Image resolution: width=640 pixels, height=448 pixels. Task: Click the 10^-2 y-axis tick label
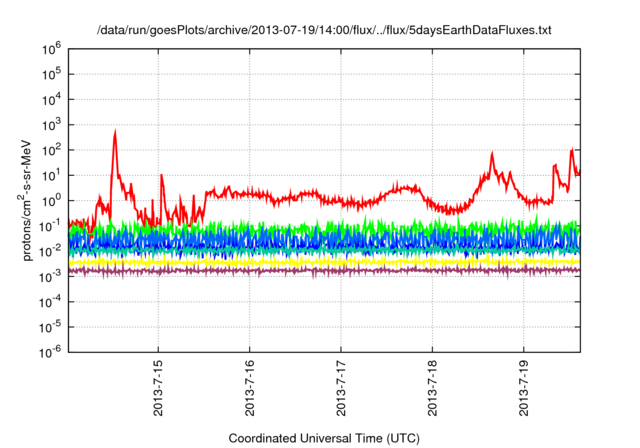pos(50,252)
